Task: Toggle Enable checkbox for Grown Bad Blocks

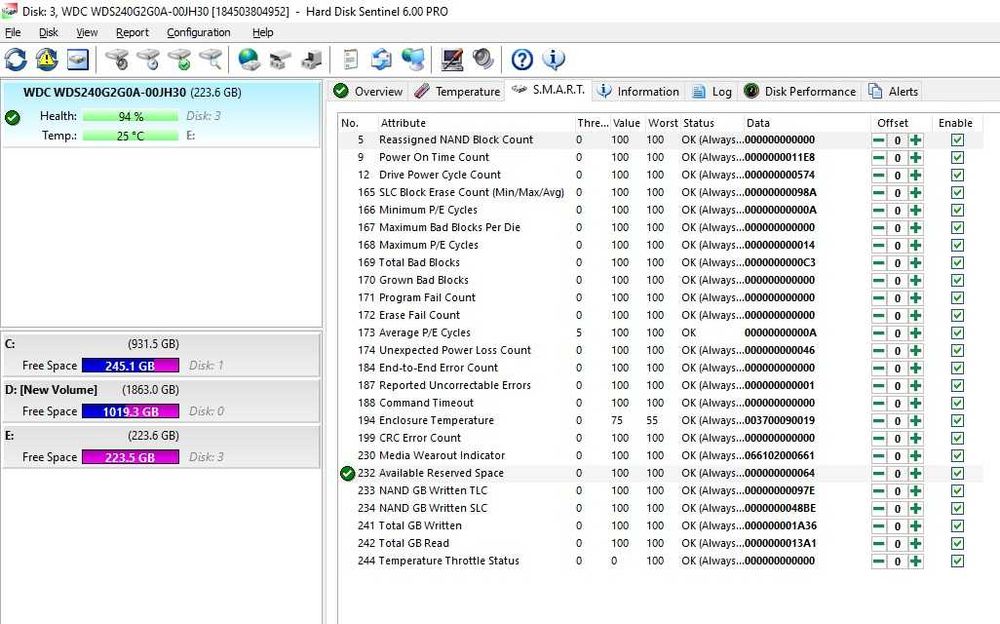Action: click(x=957, y=281)
